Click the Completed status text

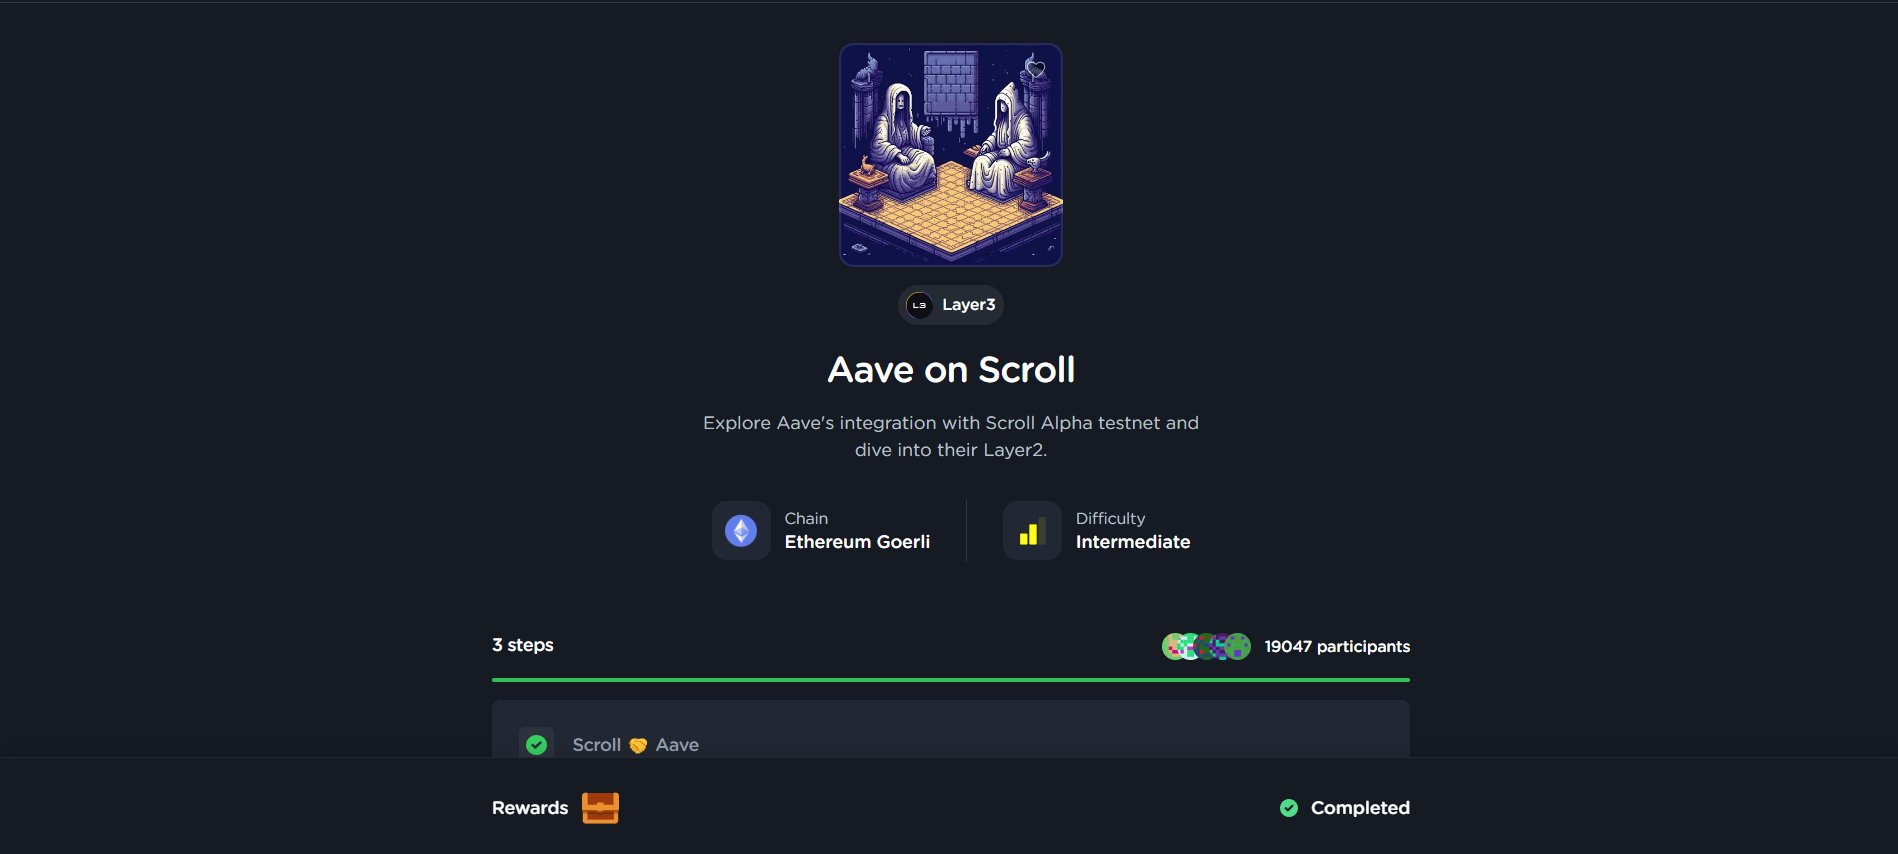[x=1360, y=808]
